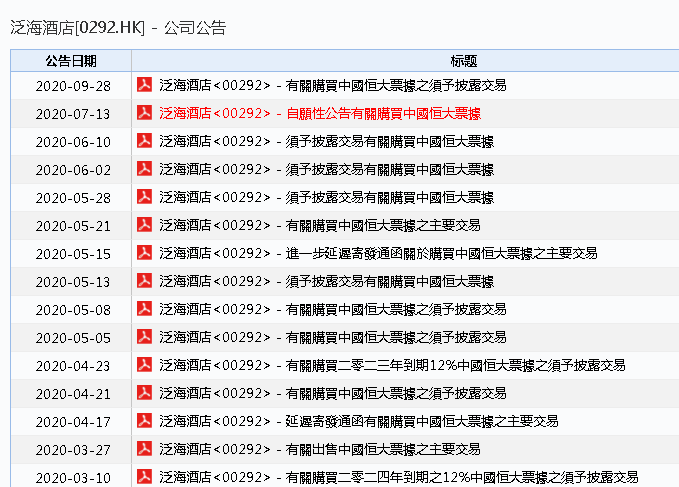Open the 二零二三年到期12% announcement link

coord(392,365)
